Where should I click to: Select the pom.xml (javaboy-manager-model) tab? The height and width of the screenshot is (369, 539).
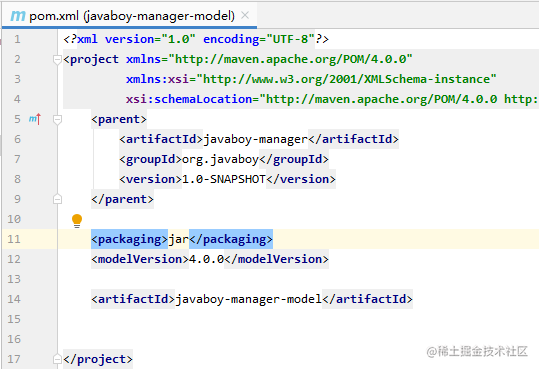129,15
